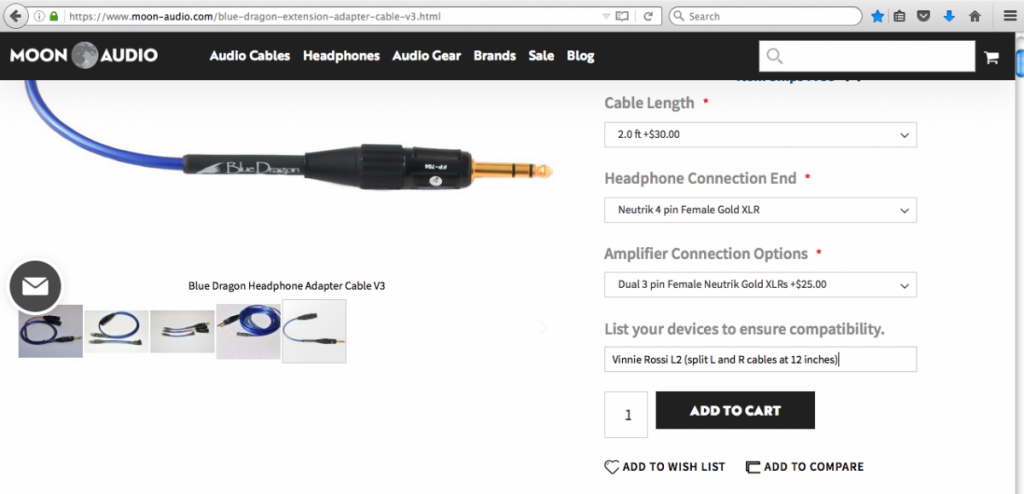Reload the page with the refresh icon
The image size is (1024, 494).
648,16
